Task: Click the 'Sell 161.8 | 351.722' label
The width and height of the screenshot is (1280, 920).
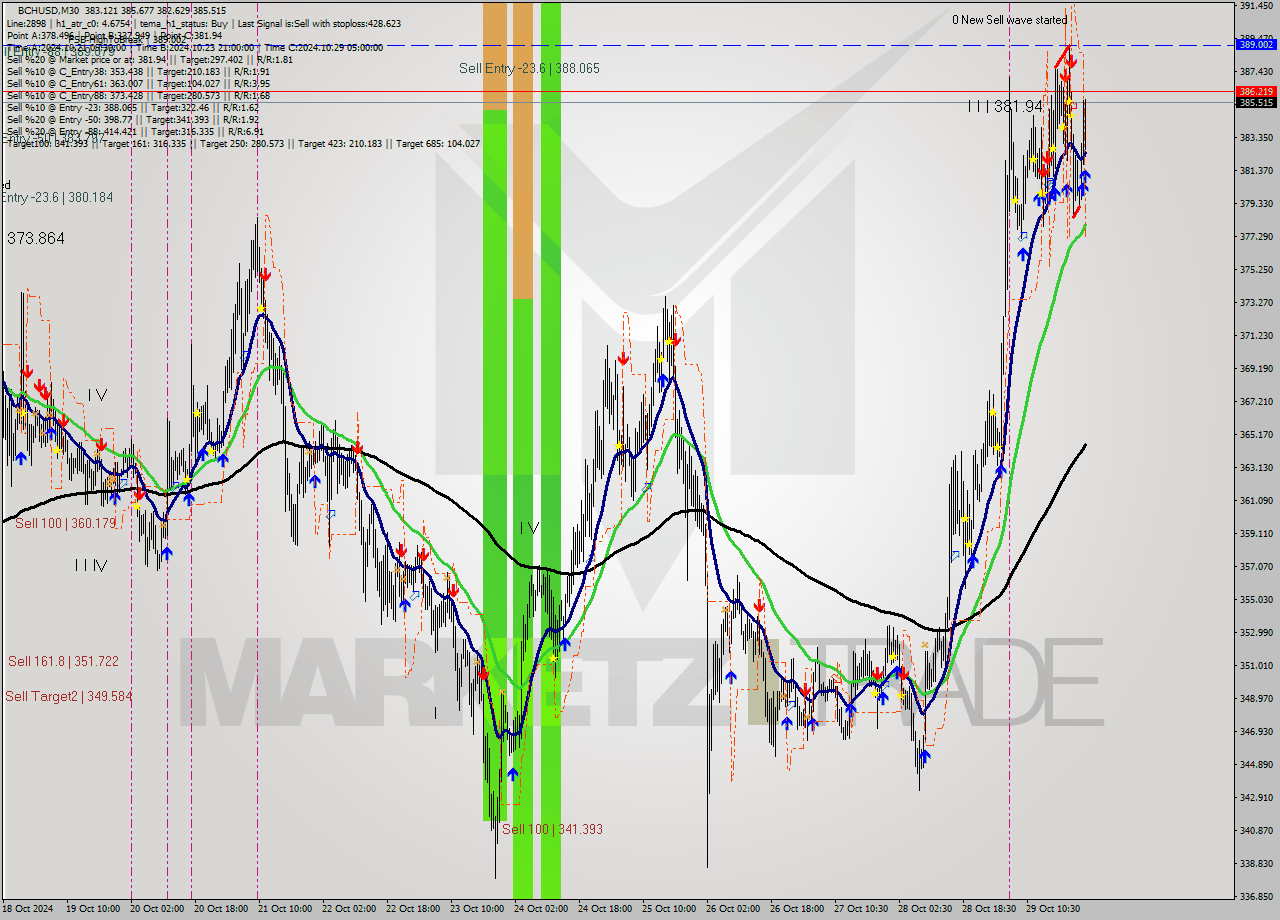Action: 63,661
